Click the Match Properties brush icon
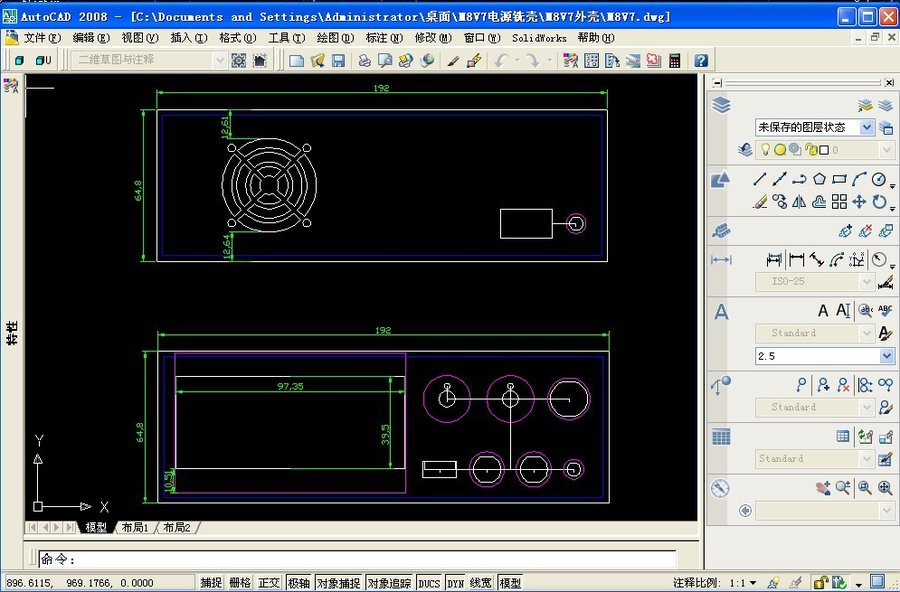Image resolution: width=900 pixels, height=592 pixels. click(453, 60)
